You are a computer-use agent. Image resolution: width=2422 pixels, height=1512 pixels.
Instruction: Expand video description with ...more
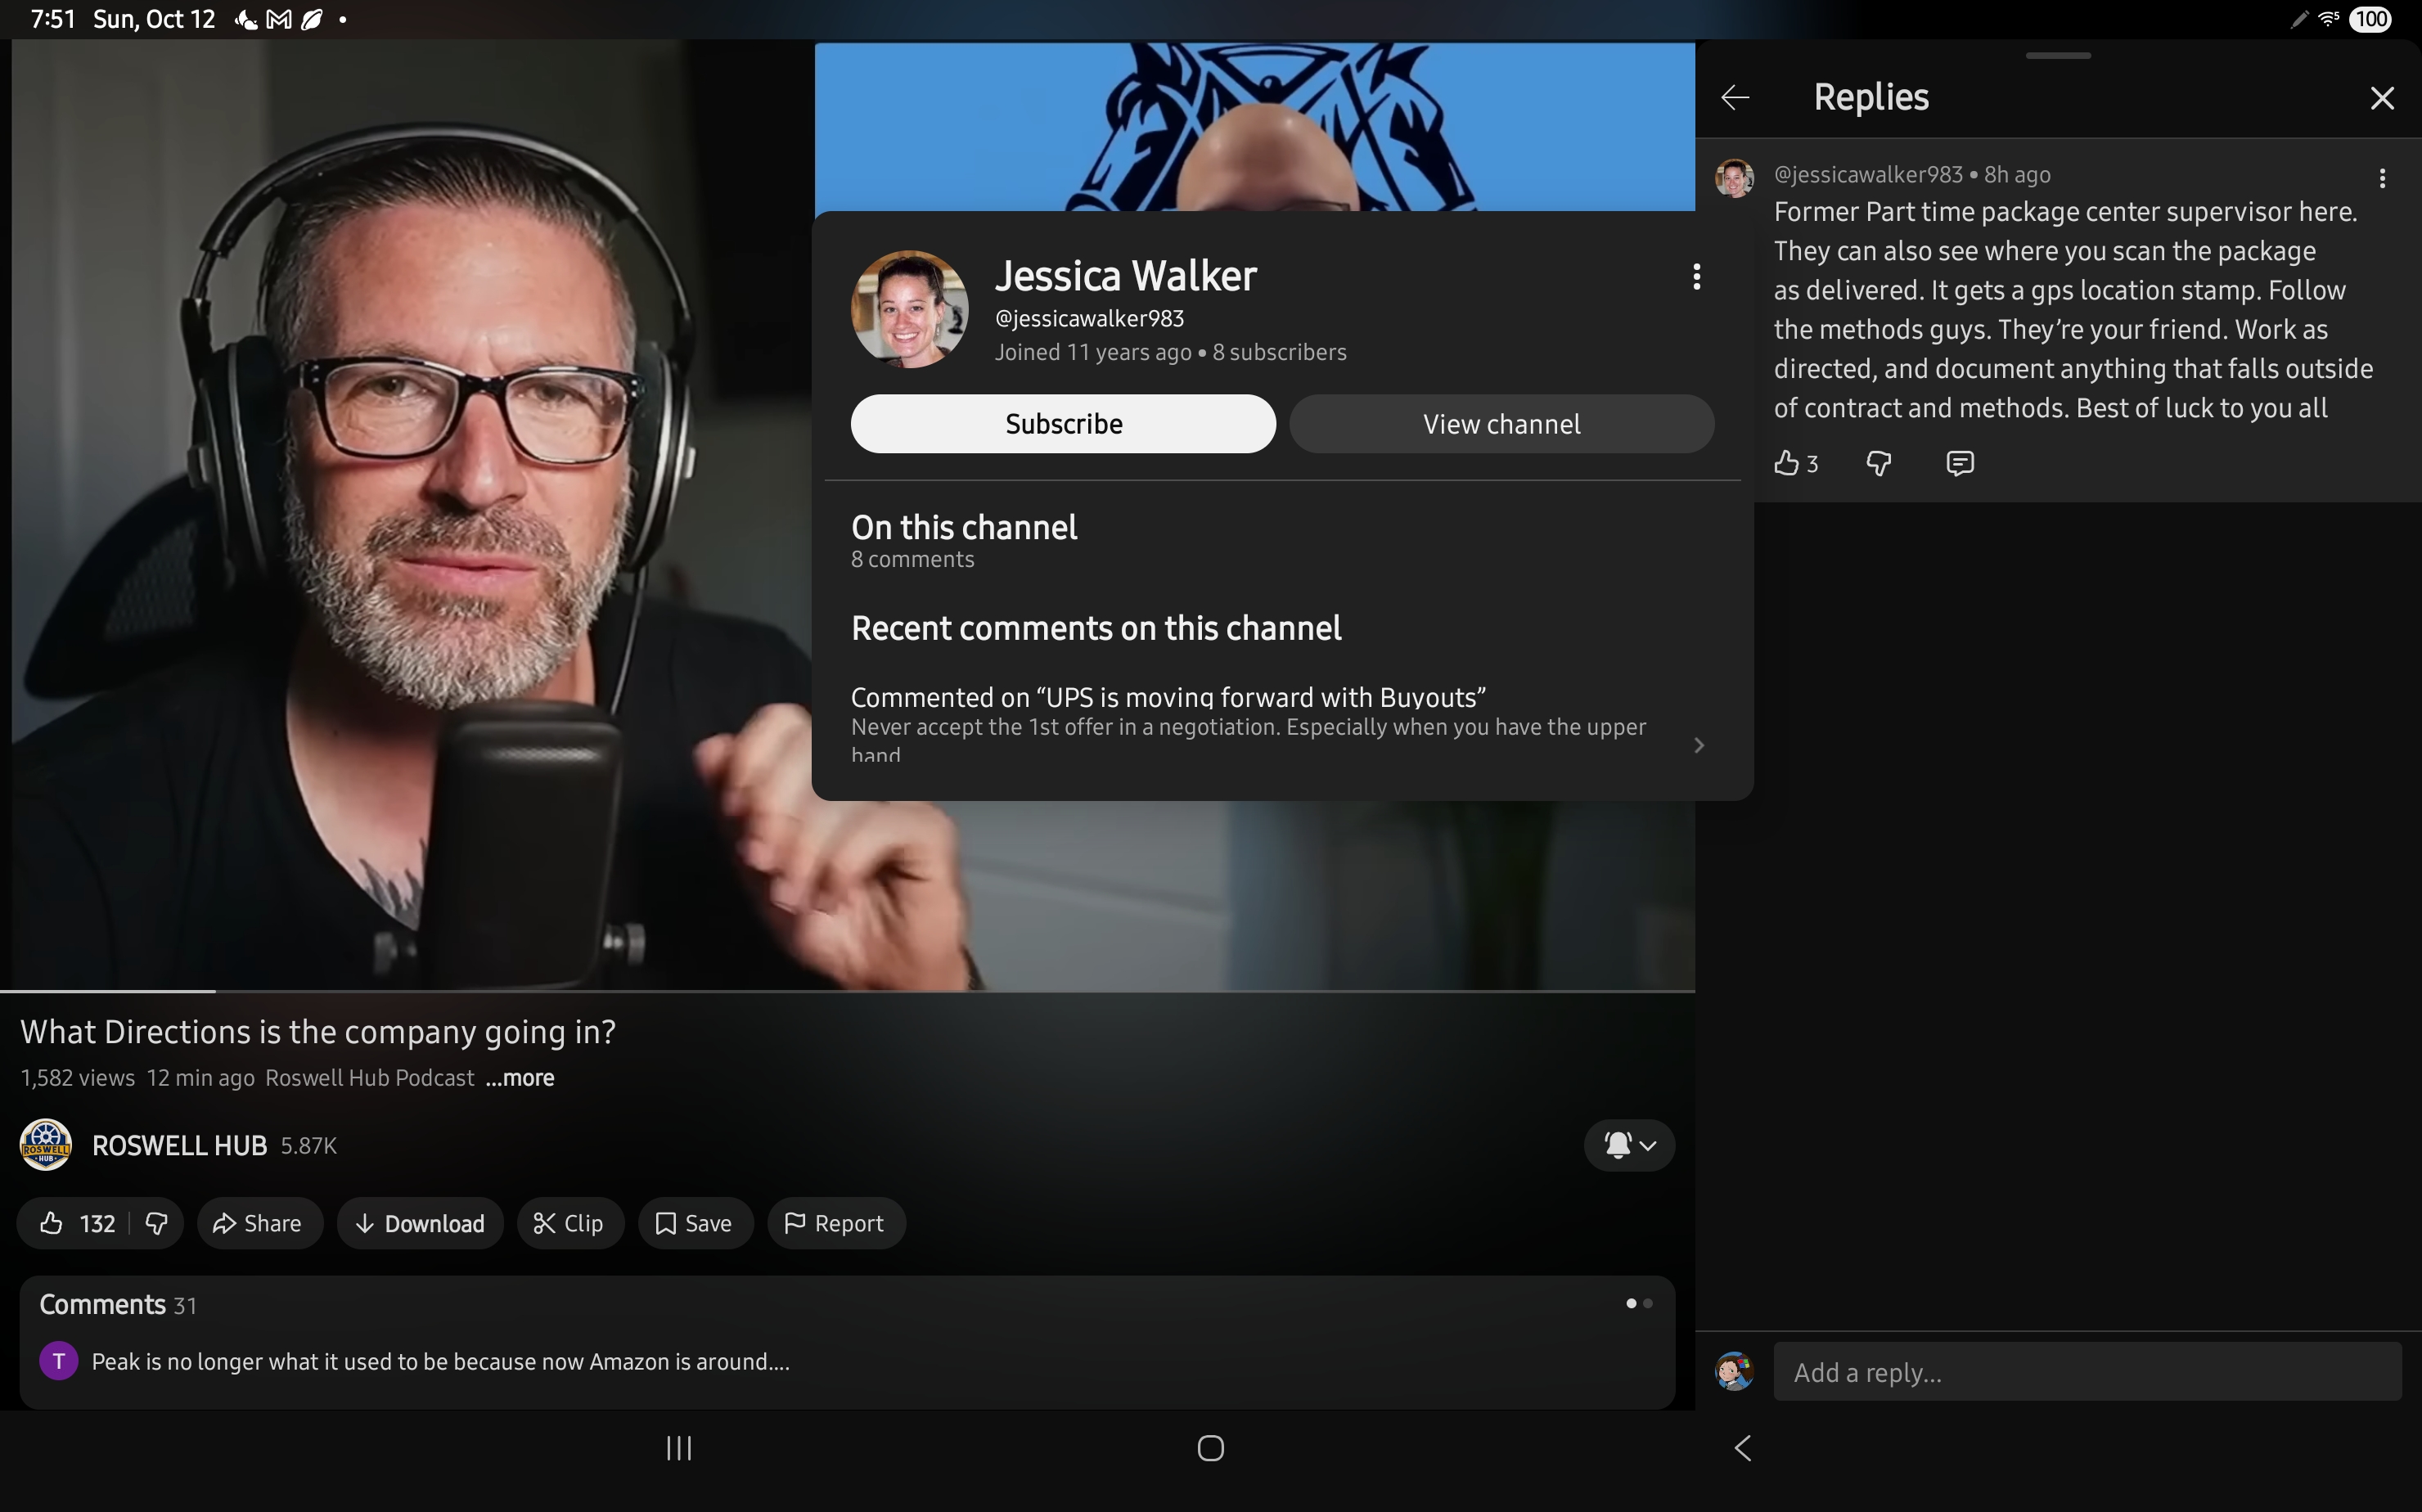click(520, 1078)
